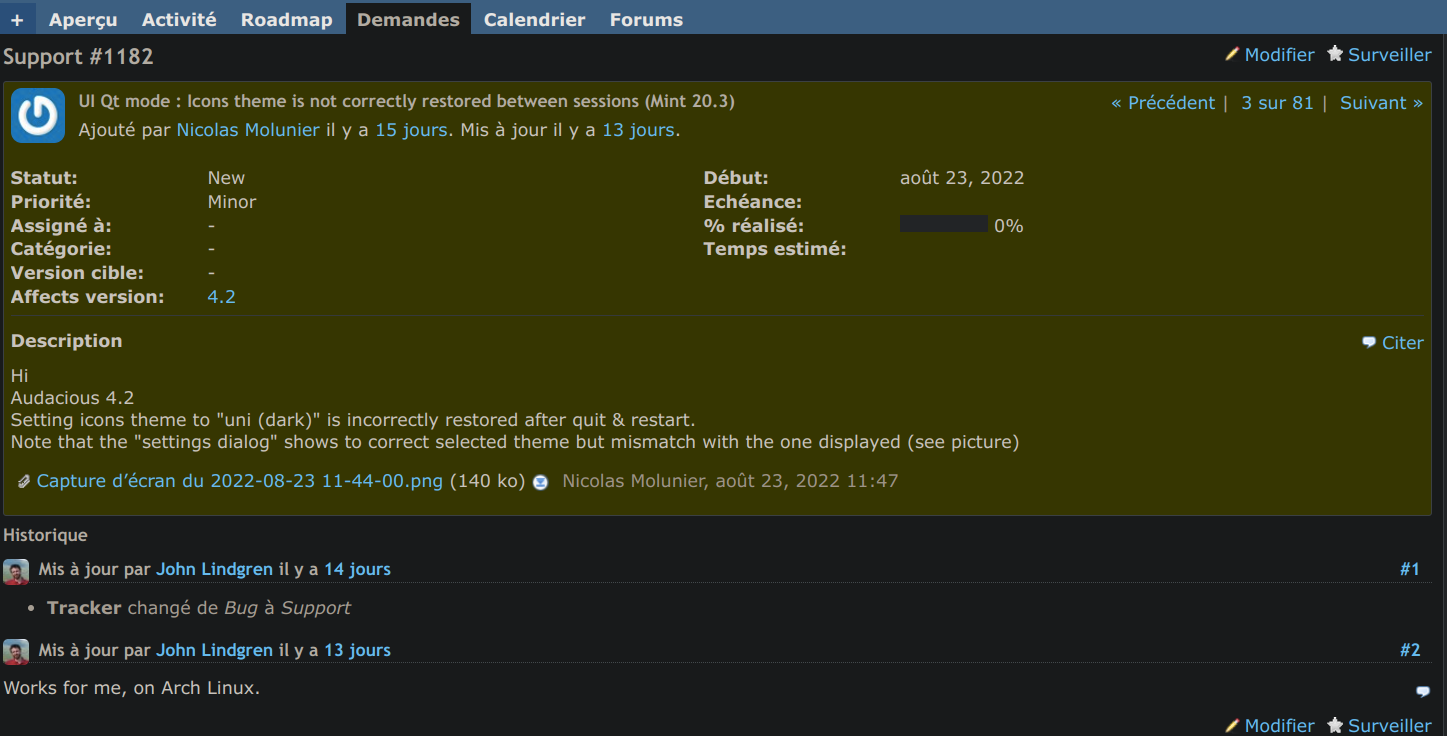Screen dimensions: 1447x736
Task: Click the Statut value 'New'
Action: point(226,178)
